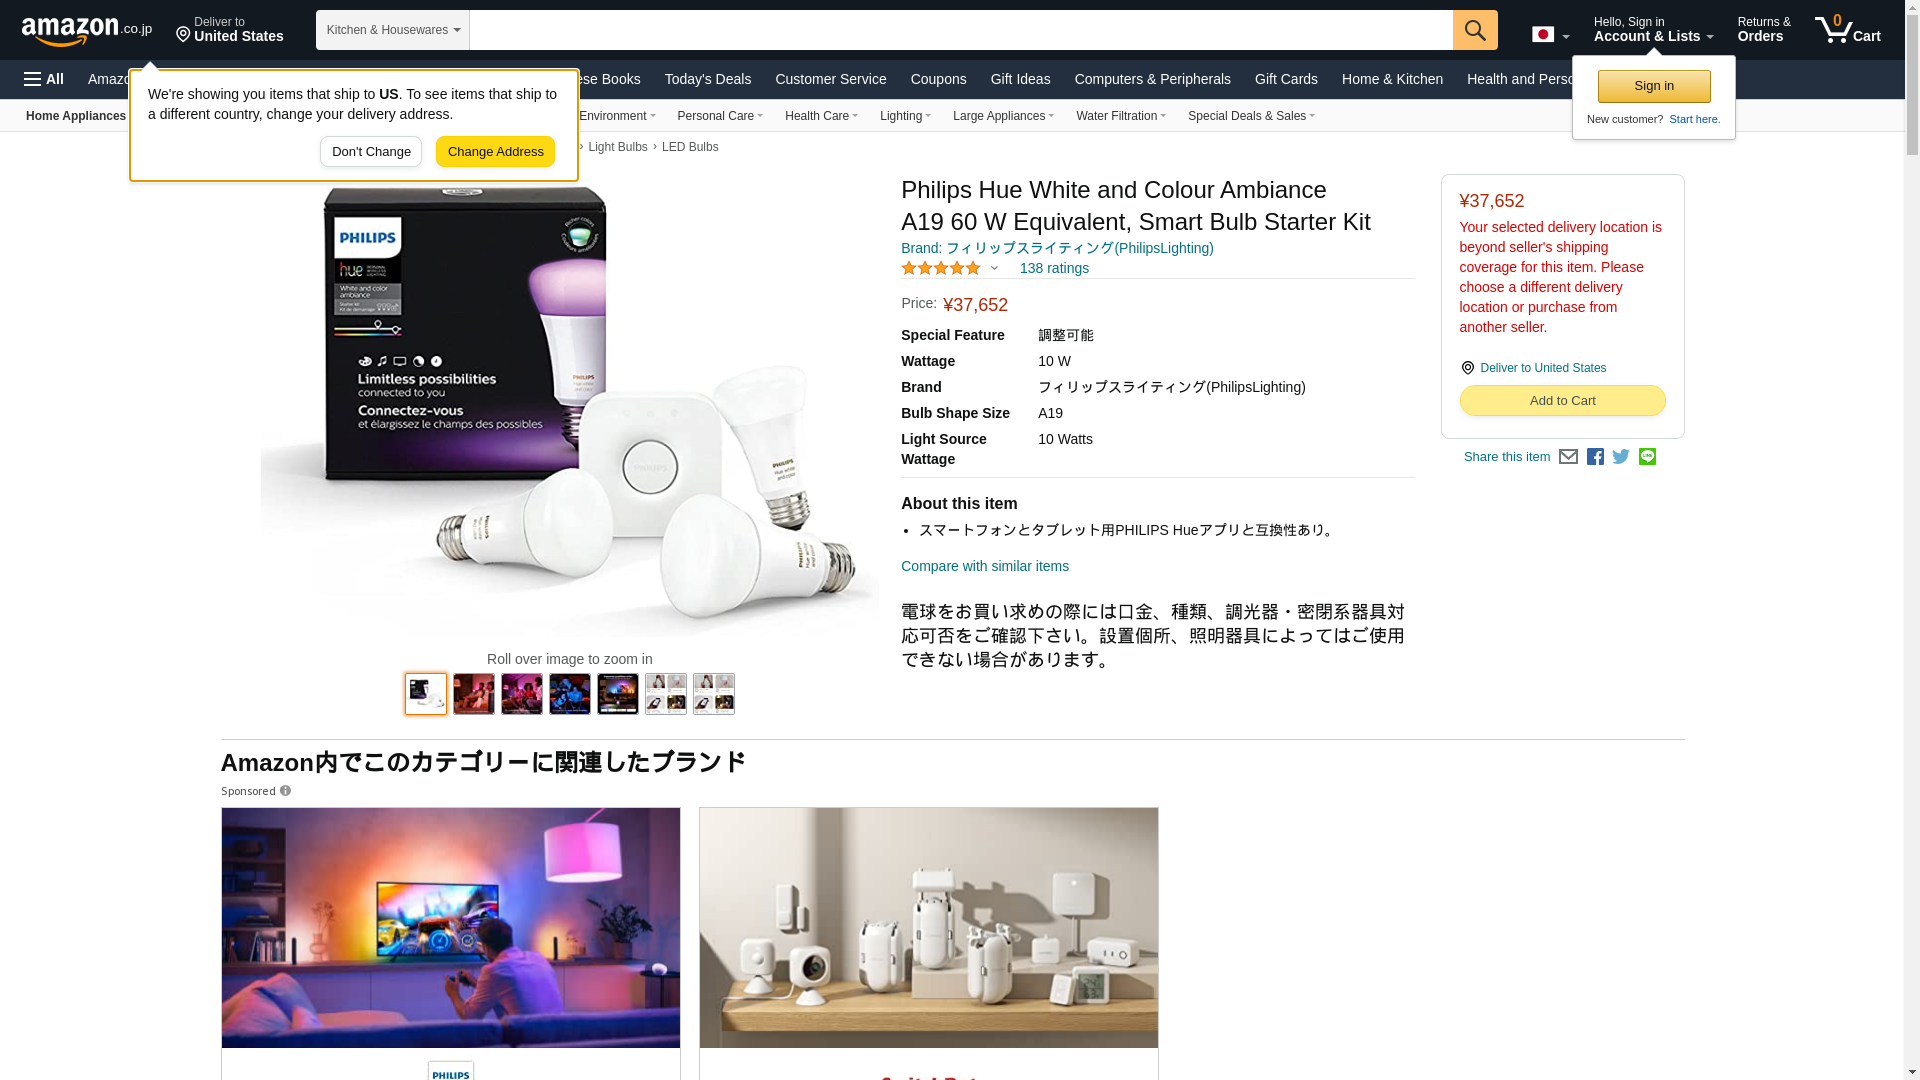Screen dimensions: 1920x1080
Task: Share item on LINE icon
Action: 1647,457
